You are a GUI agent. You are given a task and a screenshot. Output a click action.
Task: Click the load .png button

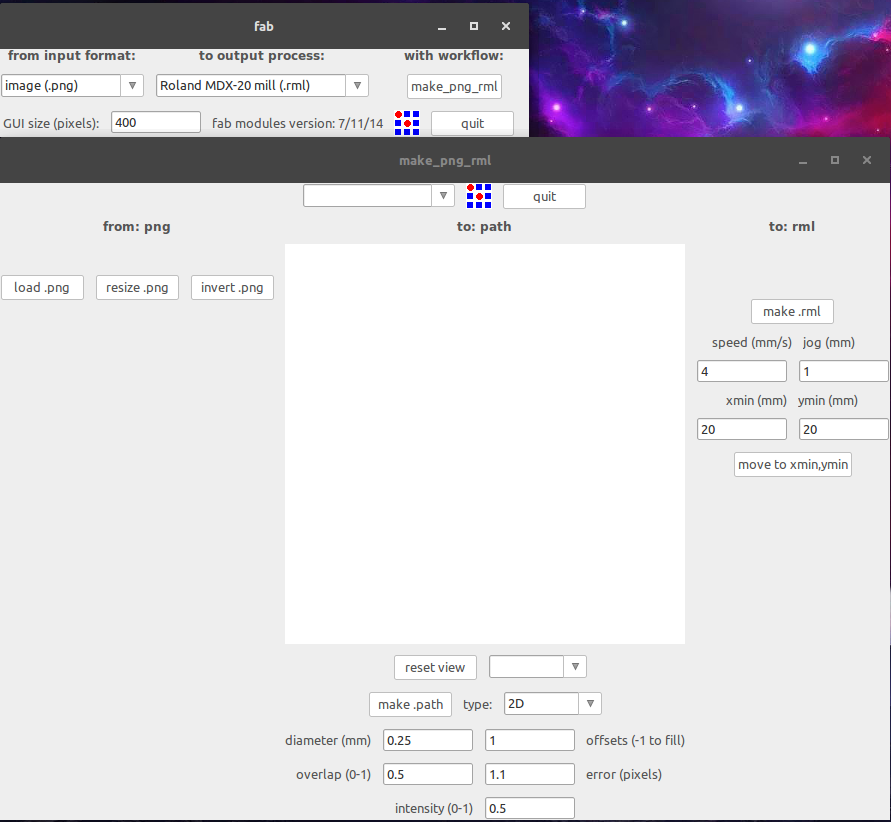point(42,287)
